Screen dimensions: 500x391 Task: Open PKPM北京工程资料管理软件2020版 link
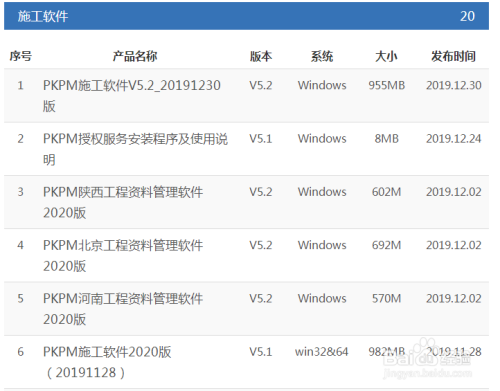click(x=123, y=256)
